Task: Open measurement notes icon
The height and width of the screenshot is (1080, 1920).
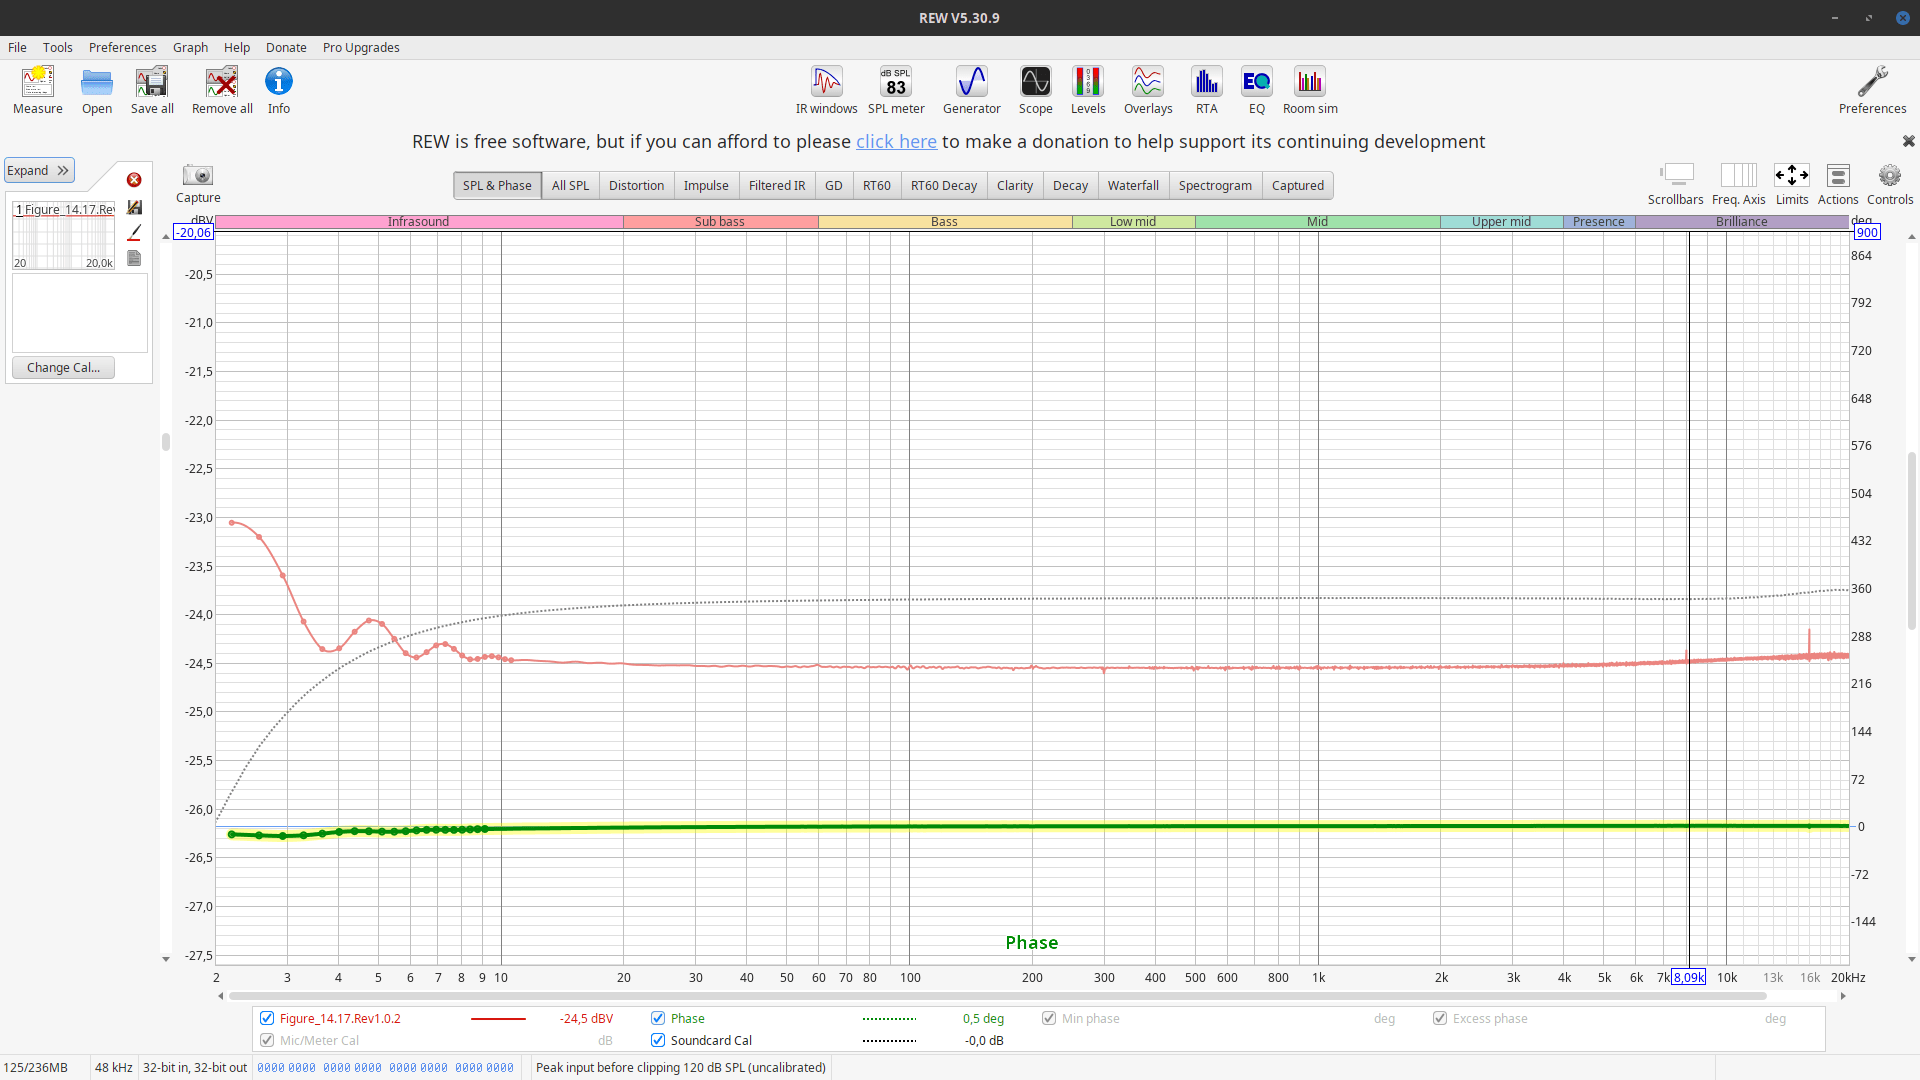Action: point(134,258)
